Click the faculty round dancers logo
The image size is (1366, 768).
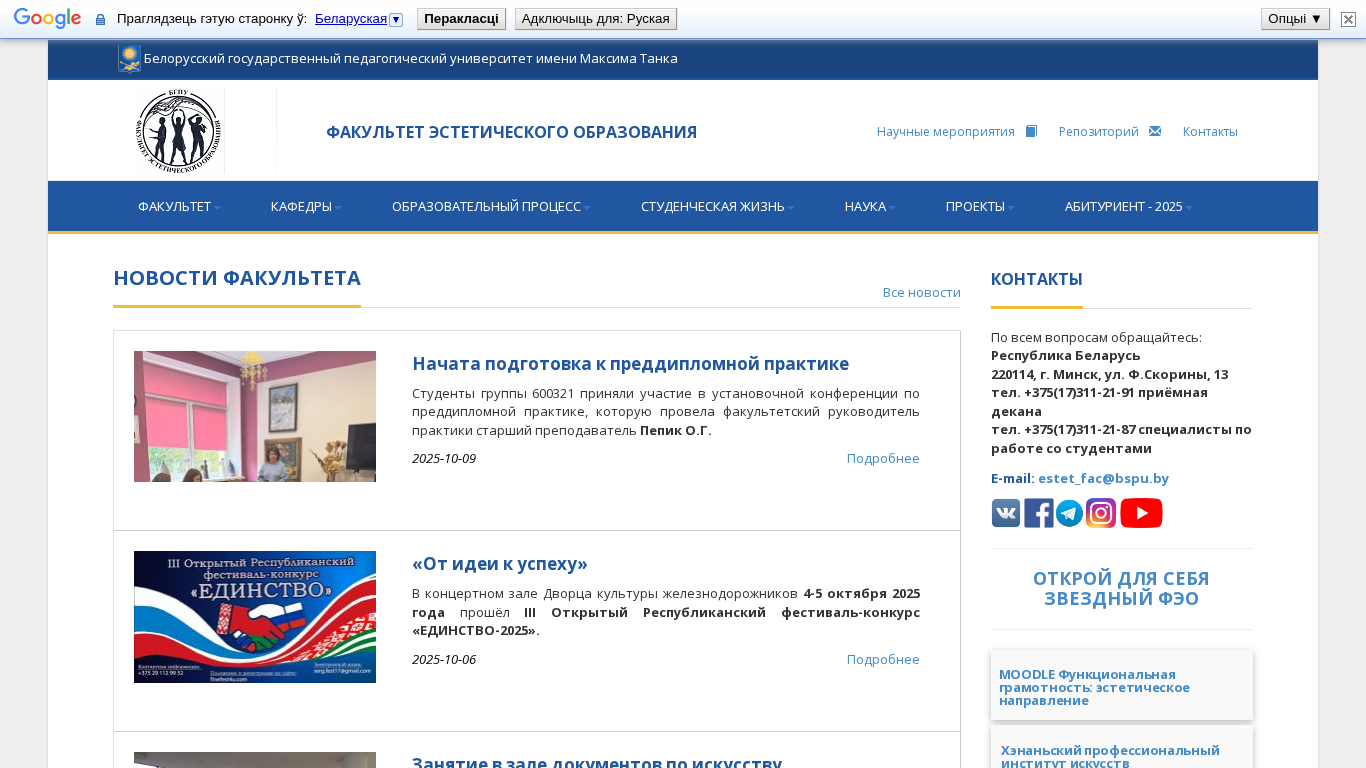point(179,131)
